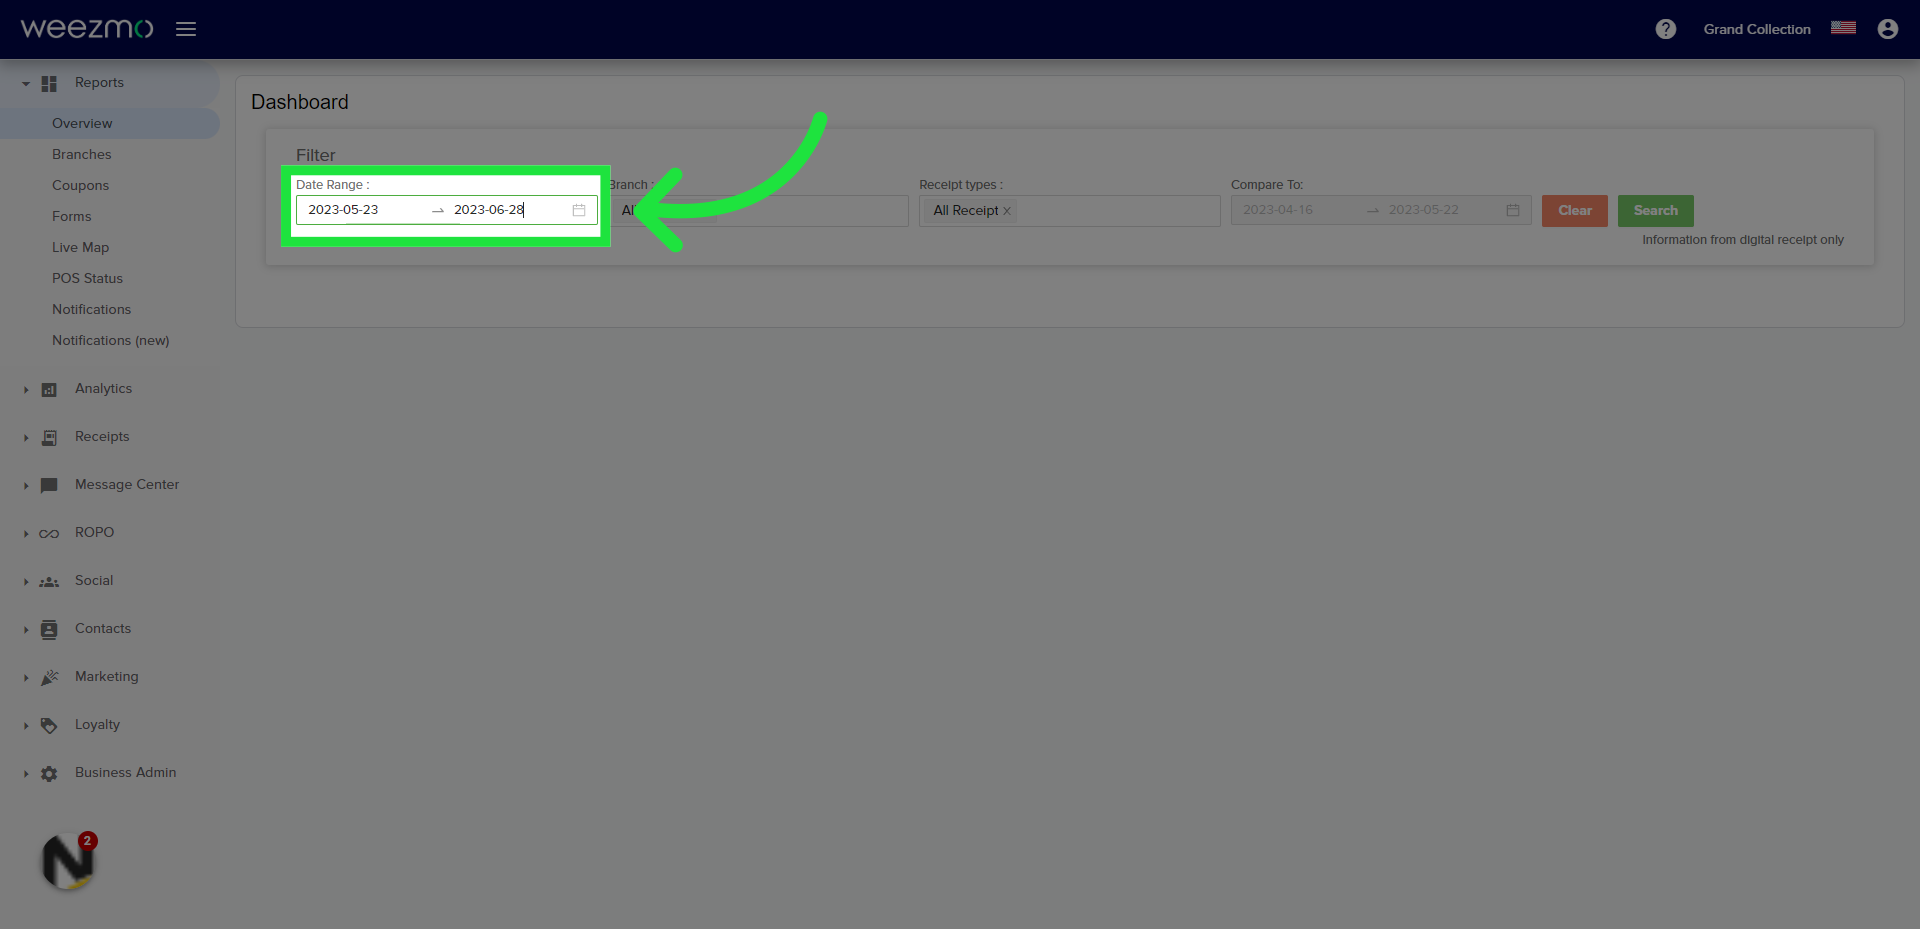
Task: Click the Dashboard heading text
Action: (x=300, y=102)
